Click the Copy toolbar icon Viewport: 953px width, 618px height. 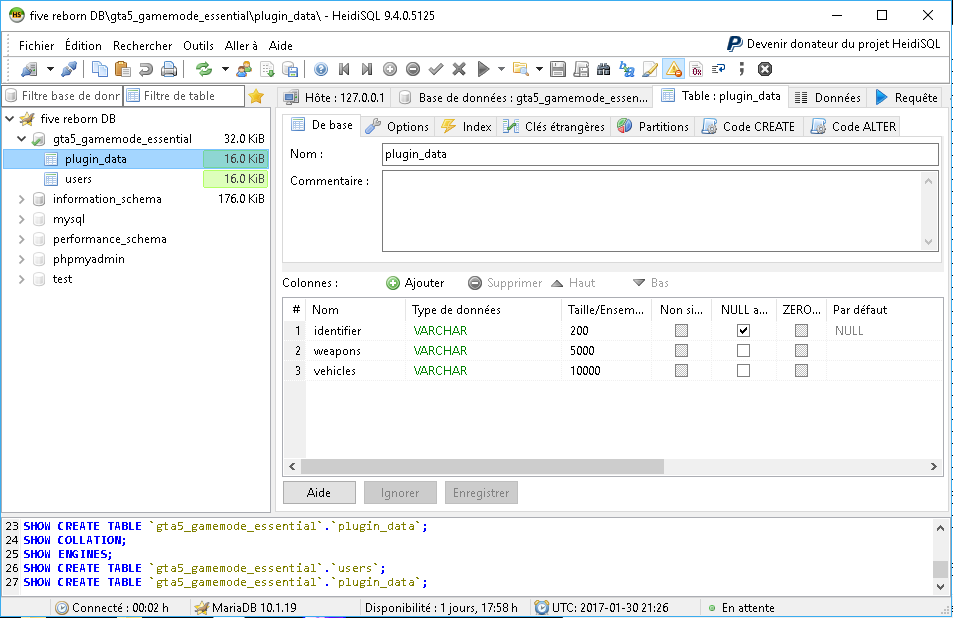click(x=100, y=69)
